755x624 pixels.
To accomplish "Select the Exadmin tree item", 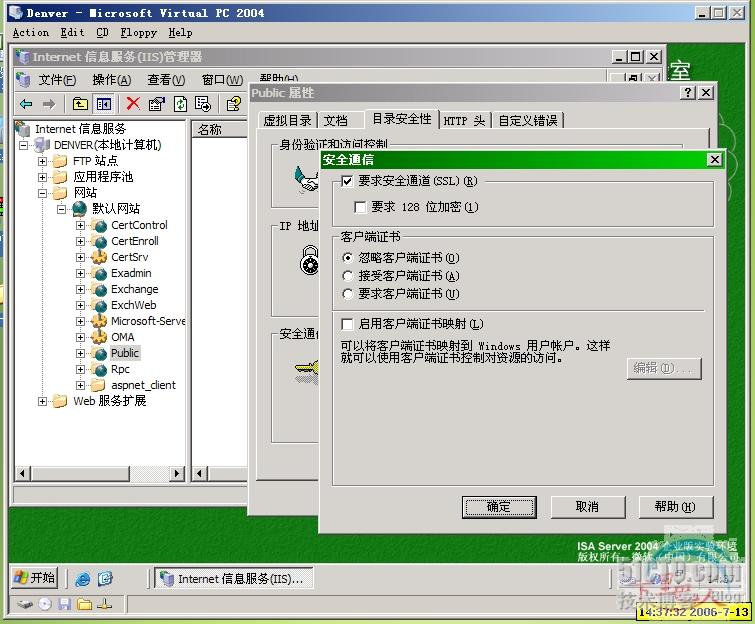I will pos(131,273).
